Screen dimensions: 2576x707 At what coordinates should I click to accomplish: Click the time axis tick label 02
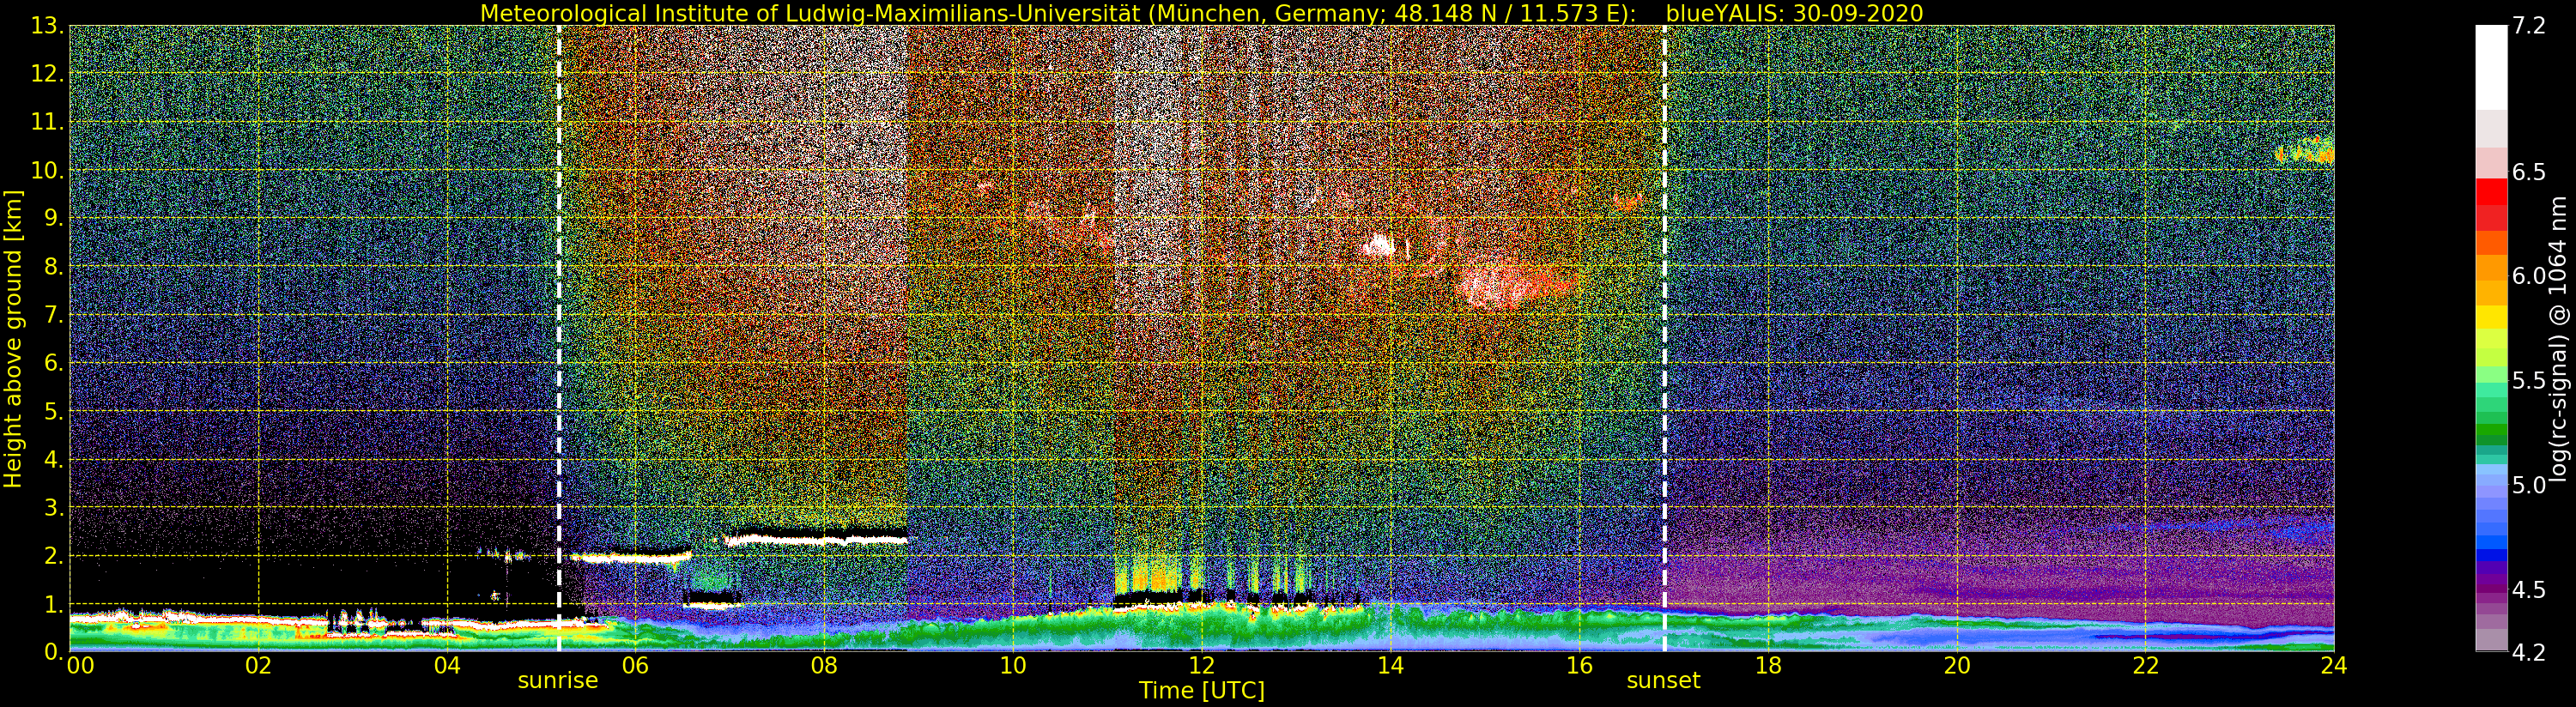click(x=258, y=666)
